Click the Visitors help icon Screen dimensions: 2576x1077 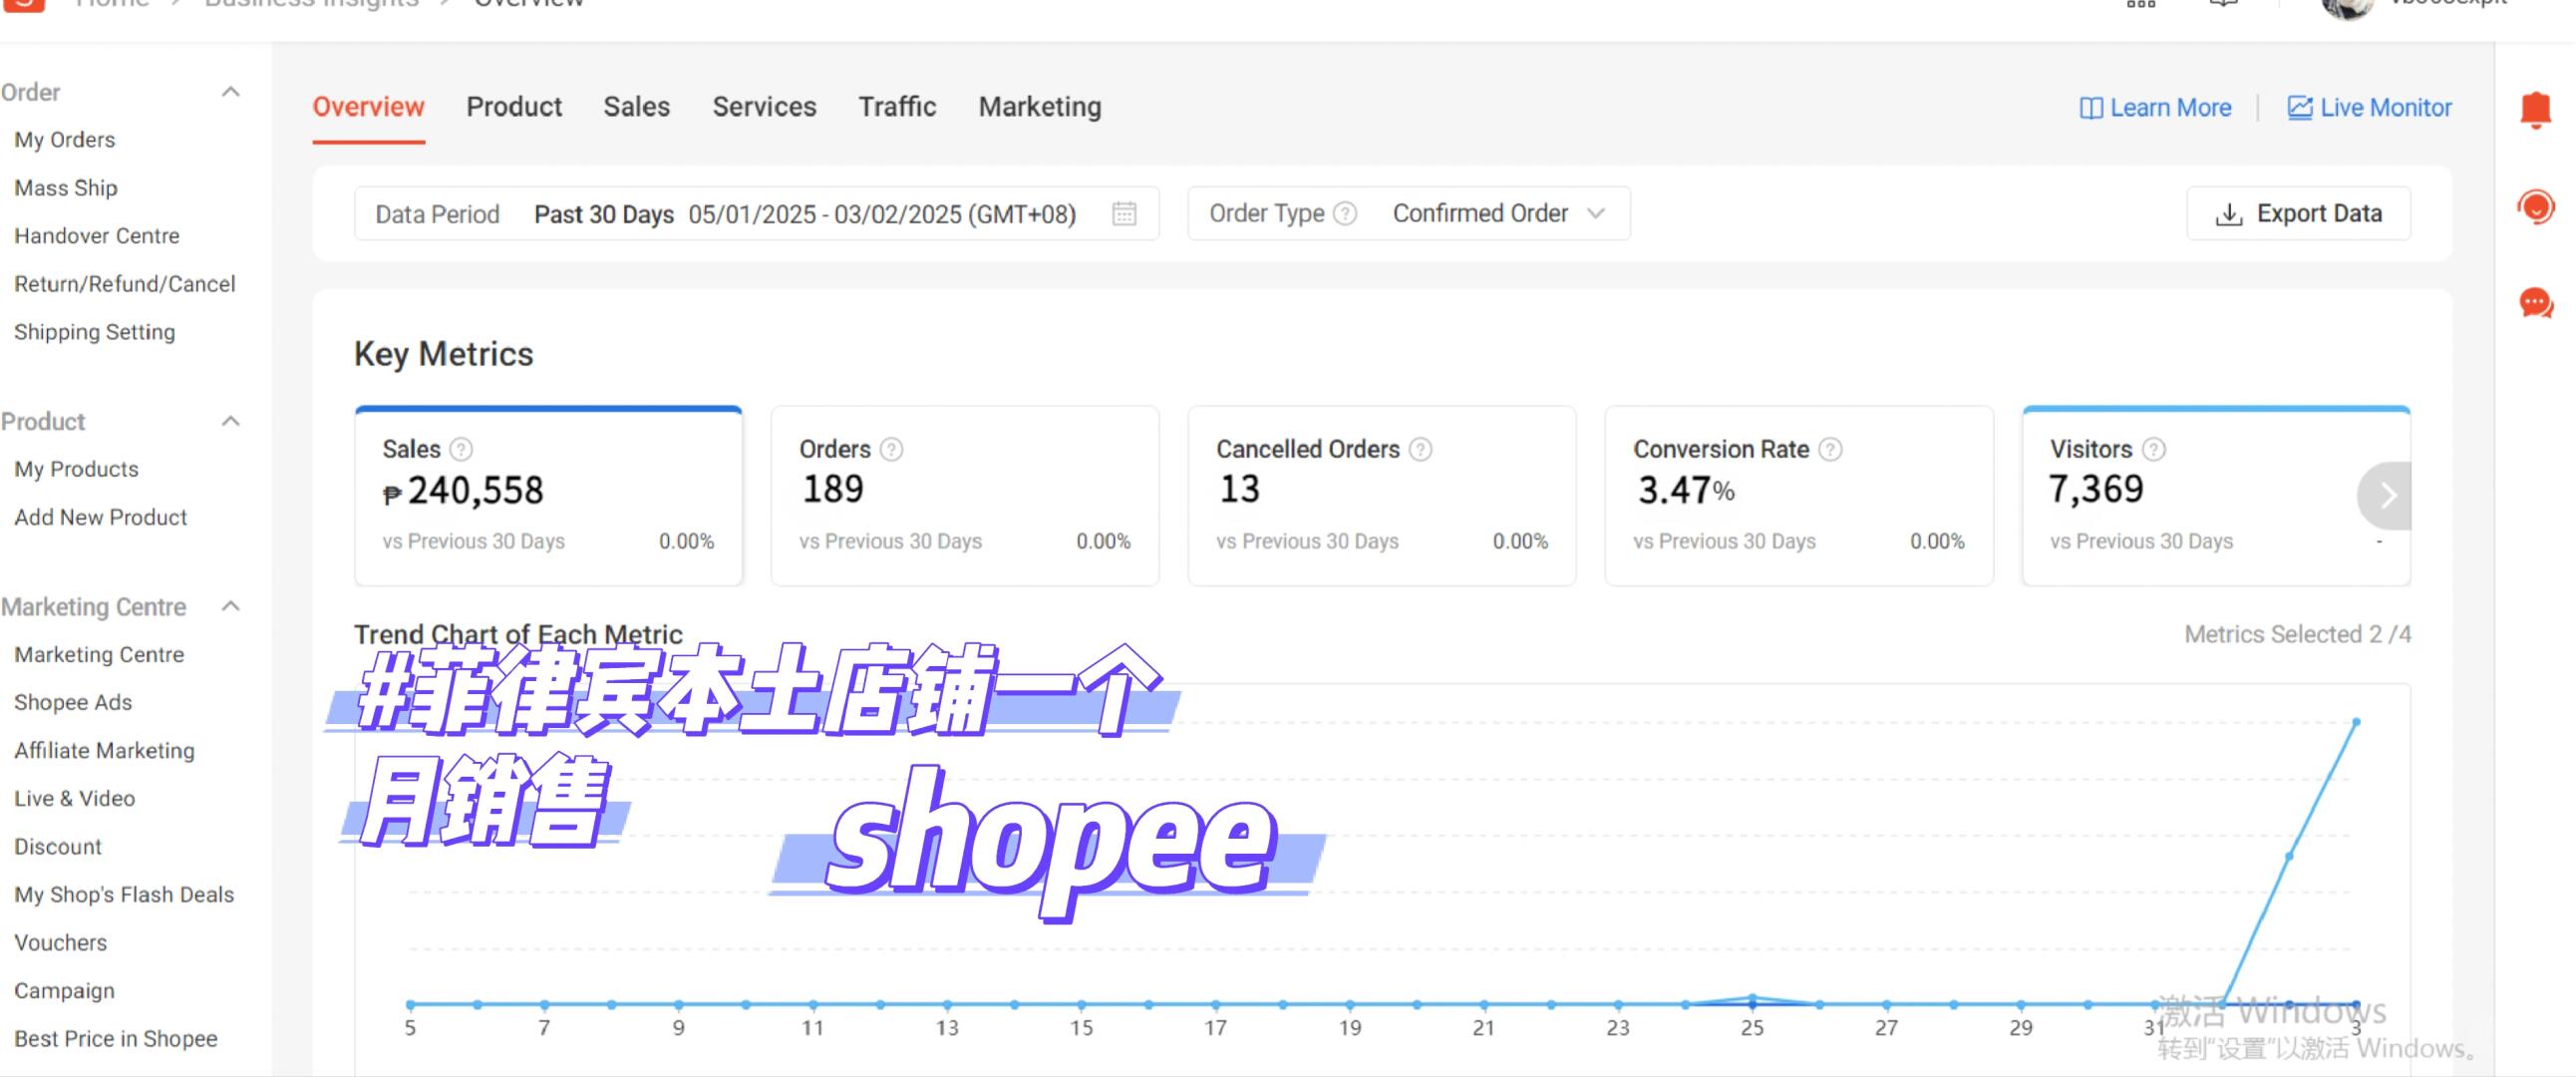[2154, 449]
